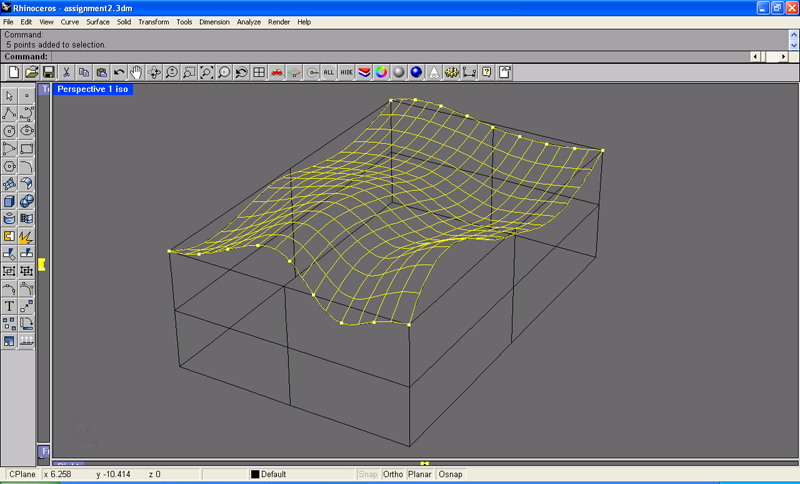Screen dimensions: 800x484
Task: Click the spotlight icon
Action: click(434, 72)
